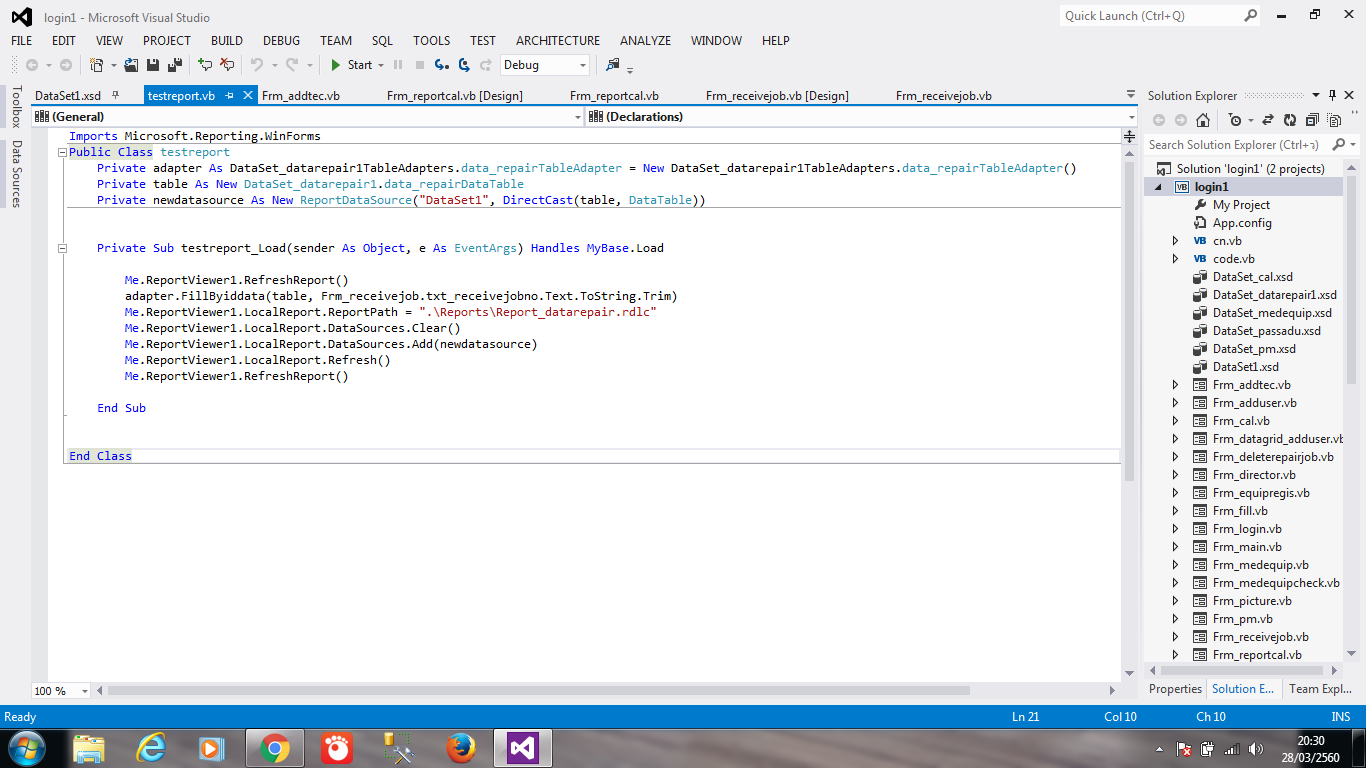Refresh the Solution Explorer
Viewport: 1366px width, 768px height.
click(1290, 120)
